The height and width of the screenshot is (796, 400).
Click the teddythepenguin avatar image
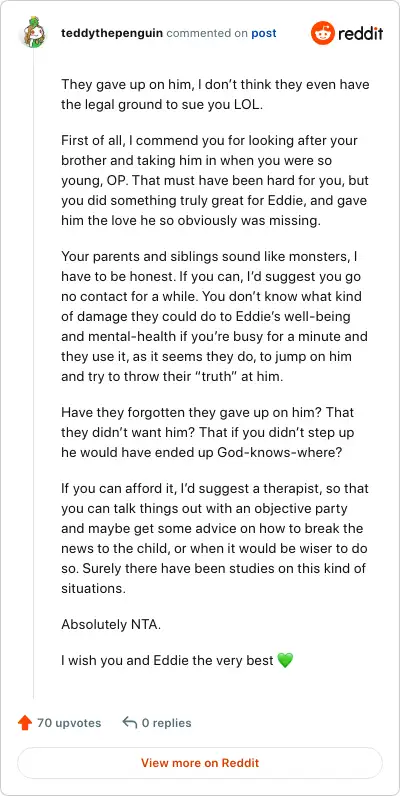(33, 34)
